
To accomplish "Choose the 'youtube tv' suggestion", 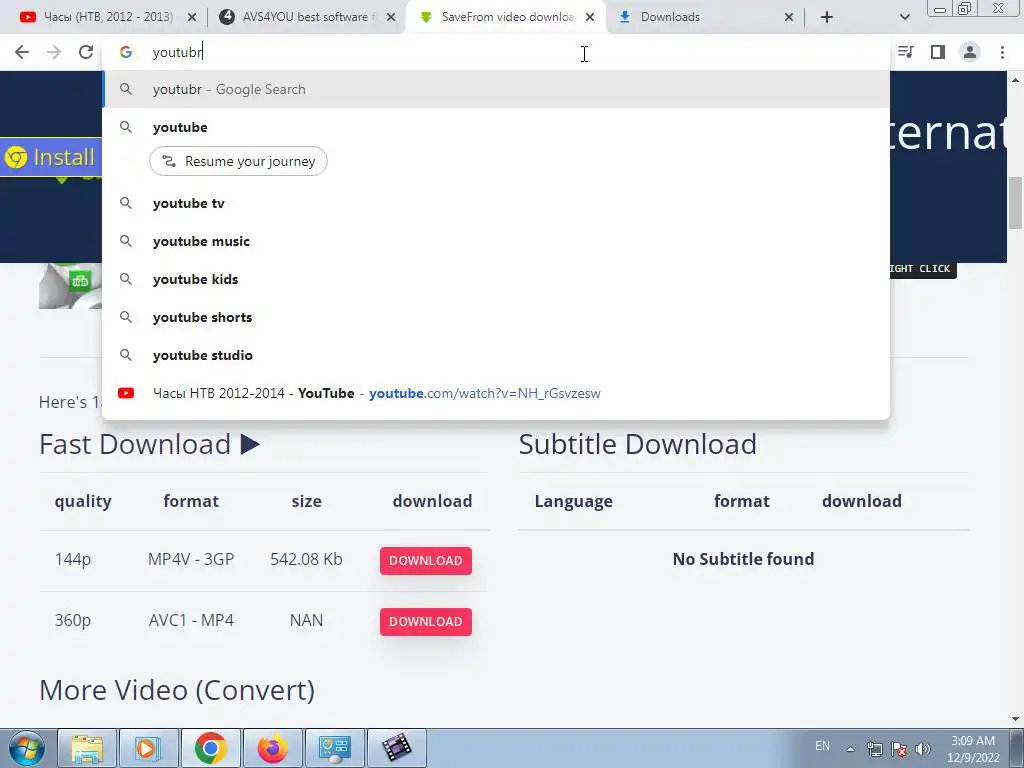I will [x=496, y=203].
